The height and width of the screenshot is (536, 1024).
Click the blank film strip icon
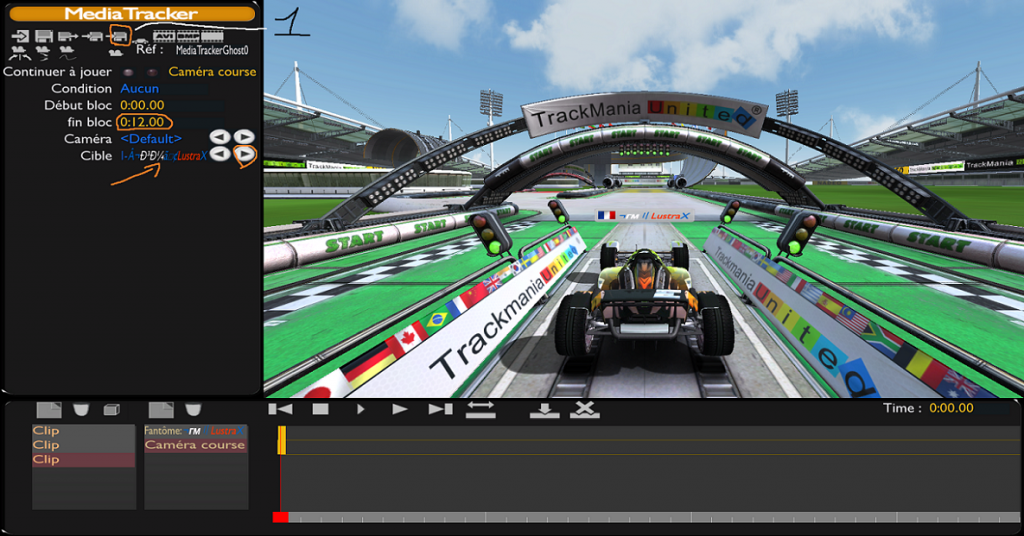(x=212, y=36)
